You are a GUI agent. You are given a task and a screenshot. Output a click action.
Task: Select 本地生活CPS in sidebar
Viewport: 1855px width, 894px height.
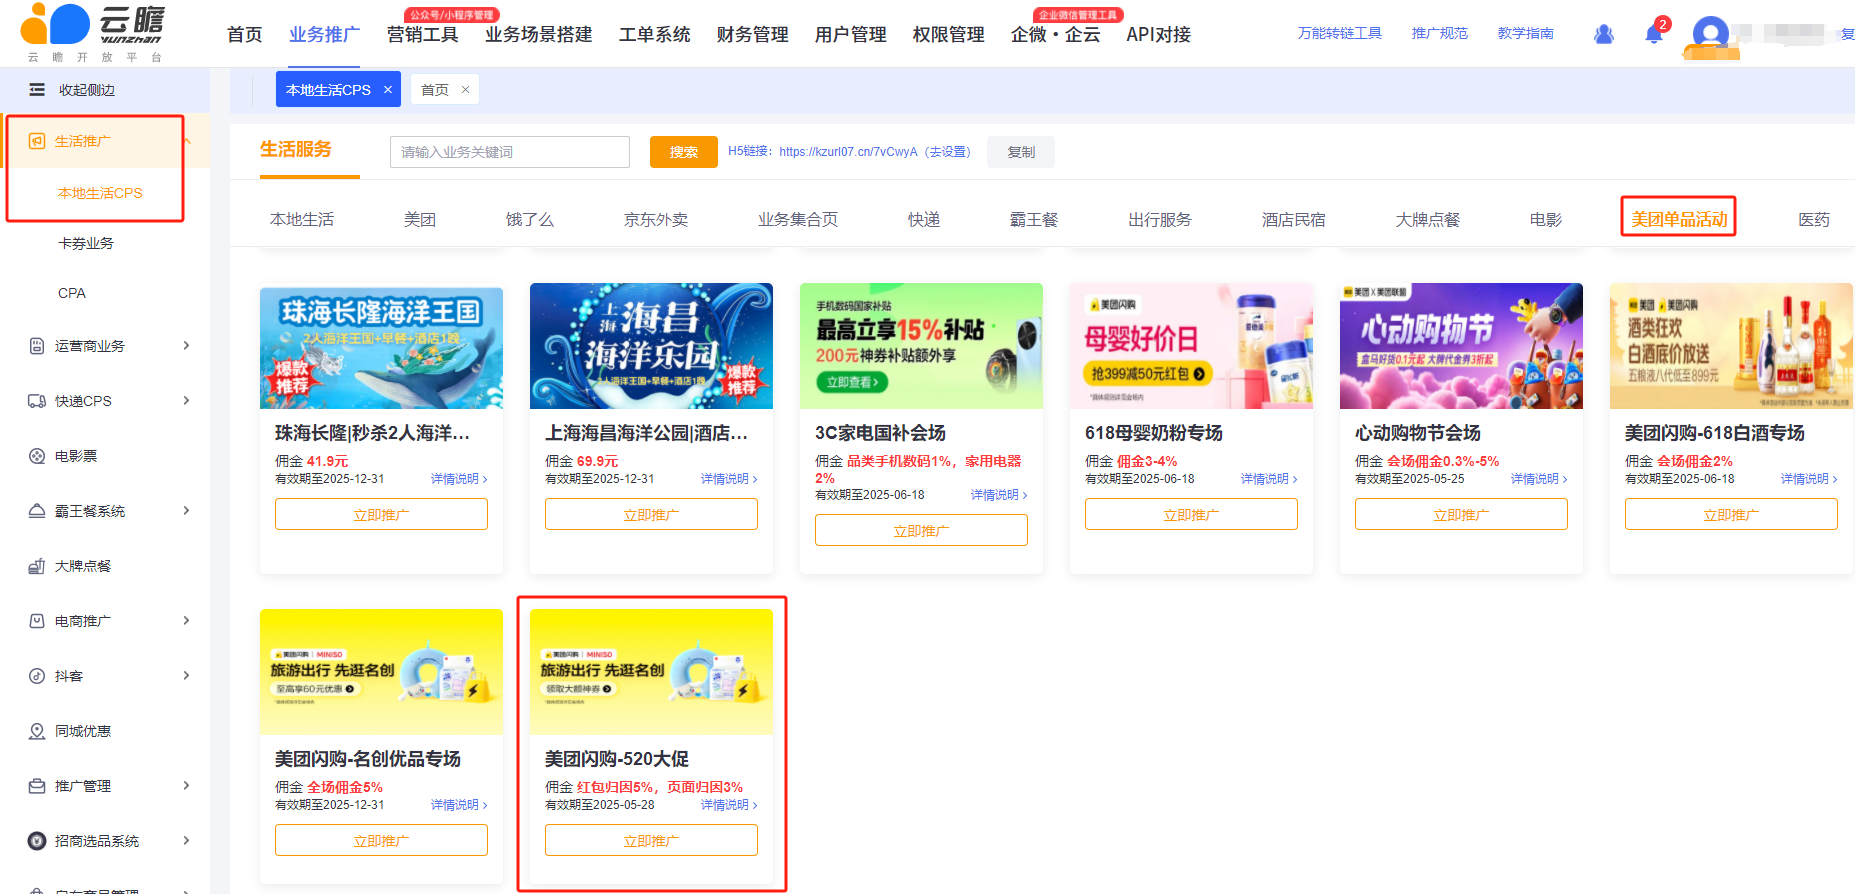tap(100, 193)
